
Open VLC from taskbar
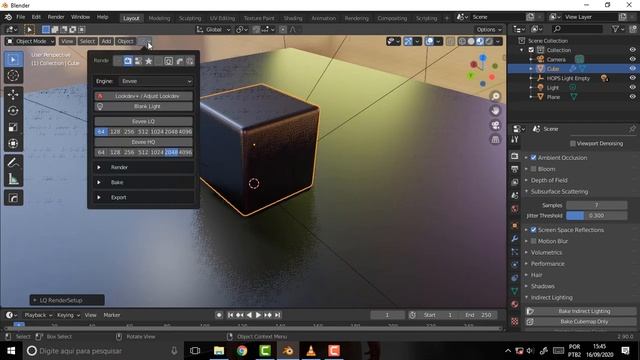[311, 351]
